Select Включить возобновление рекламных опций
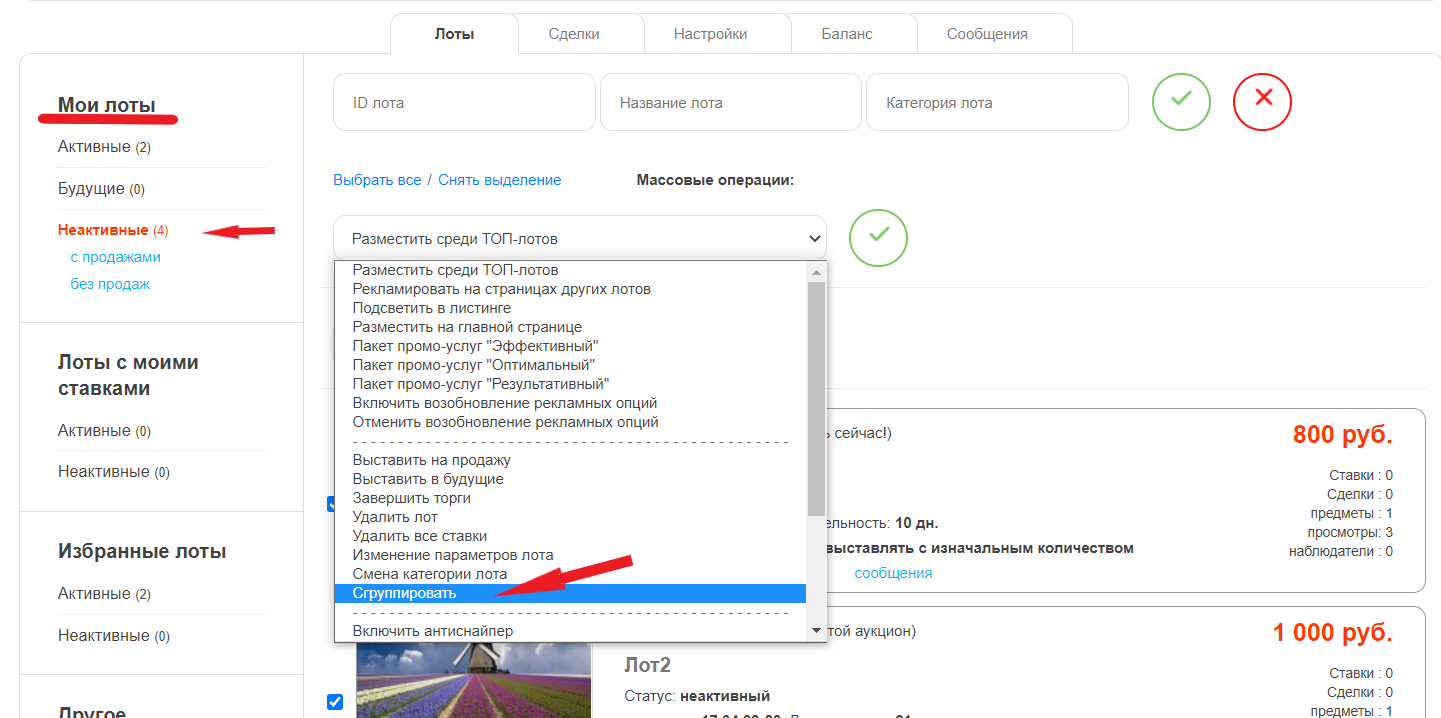 tap(570, 403)
